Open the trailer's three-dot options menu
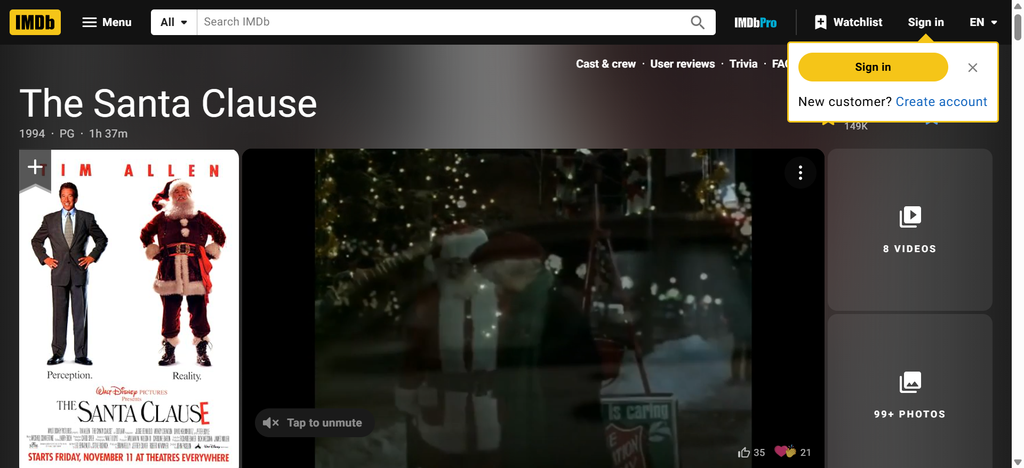1024x468 pixels. [x=800, y=173]
